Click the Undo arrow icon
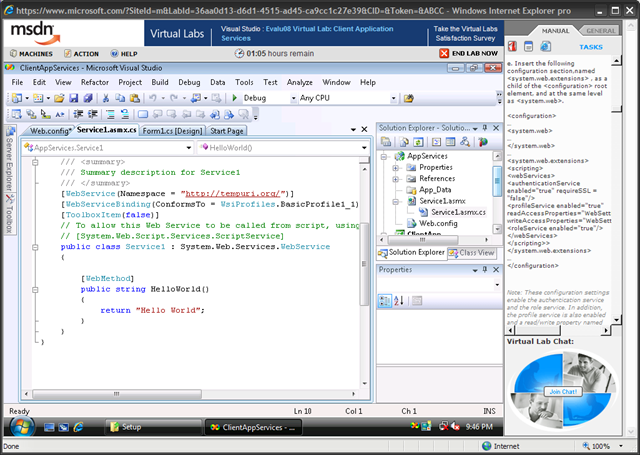The height and width of the screenshot is (455, 640). (153, 98)
